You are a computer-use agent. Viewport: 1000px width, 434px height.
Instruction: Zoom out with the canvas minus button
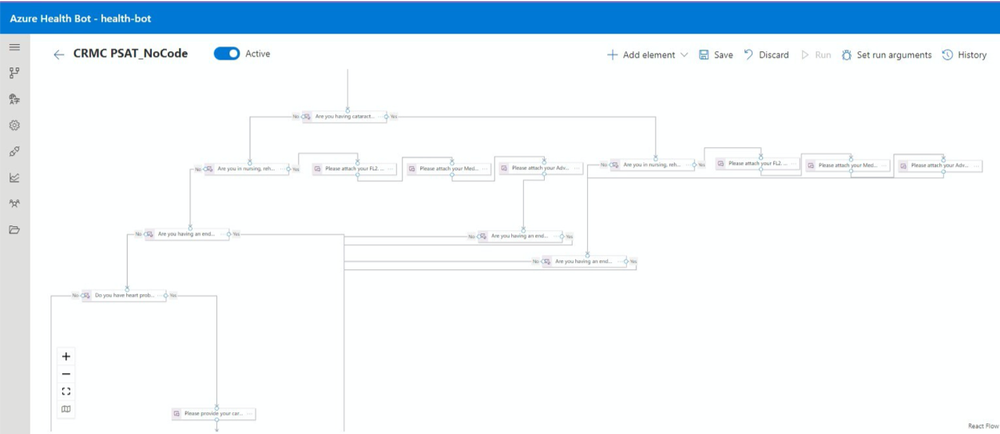tap(66, 374)
